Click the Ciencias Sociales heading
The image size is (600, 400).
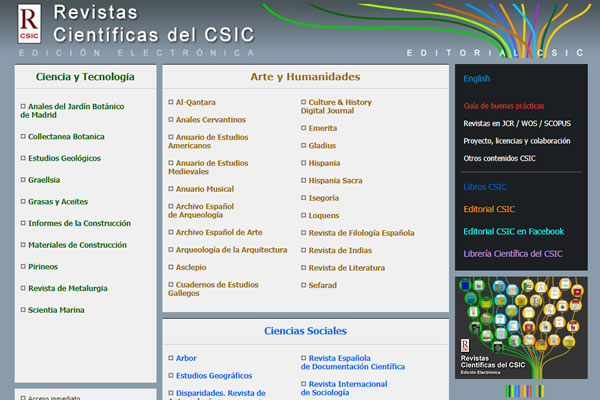[x=305, y=331]
